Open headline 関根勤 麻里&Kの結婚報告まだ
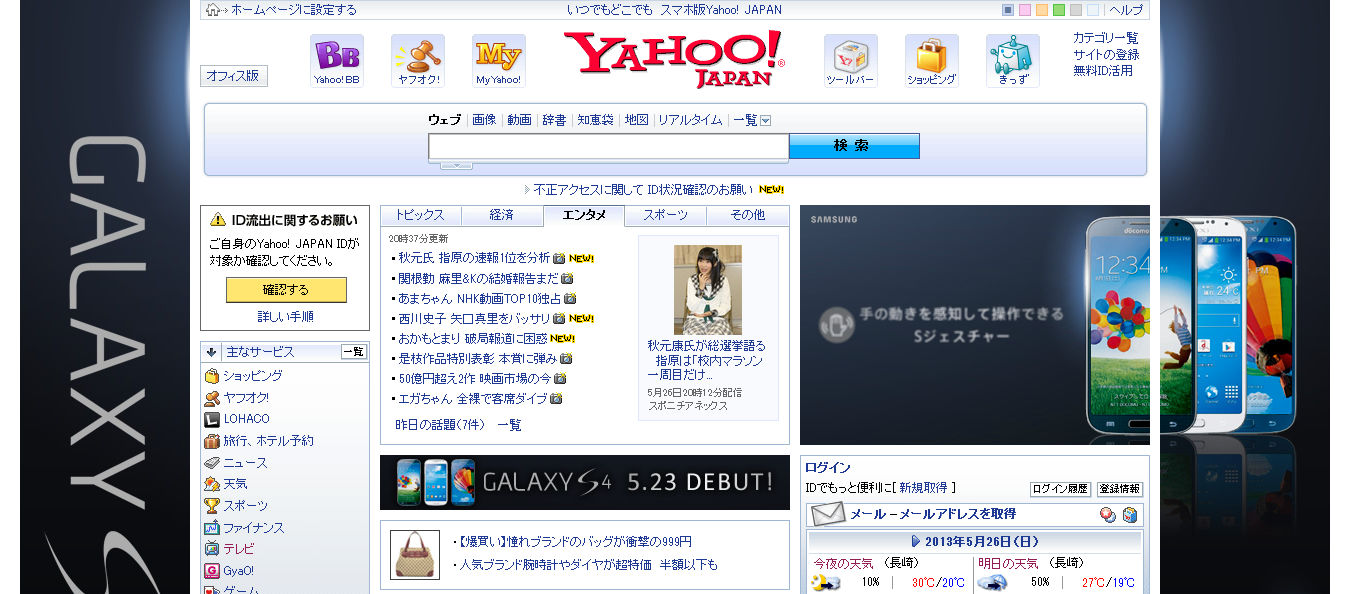 point(478,278)
